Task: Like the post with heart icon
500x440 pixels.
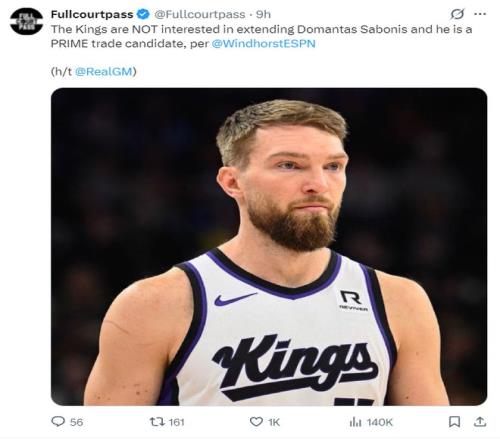Action: click(x=256, y=422)
